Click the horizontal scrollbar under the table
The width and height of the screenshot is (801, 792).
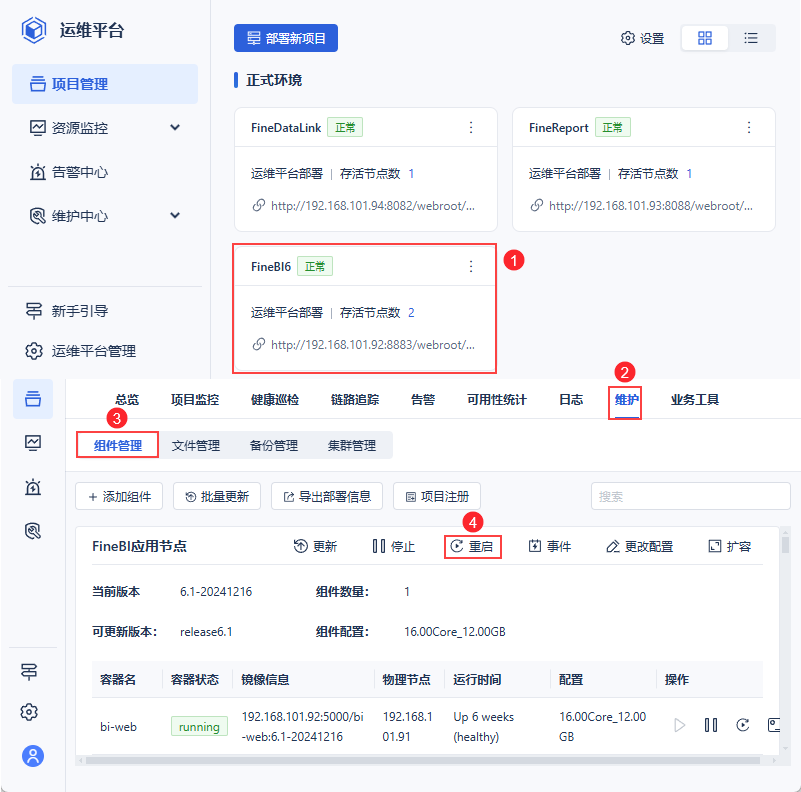click(x=422, y=760)
